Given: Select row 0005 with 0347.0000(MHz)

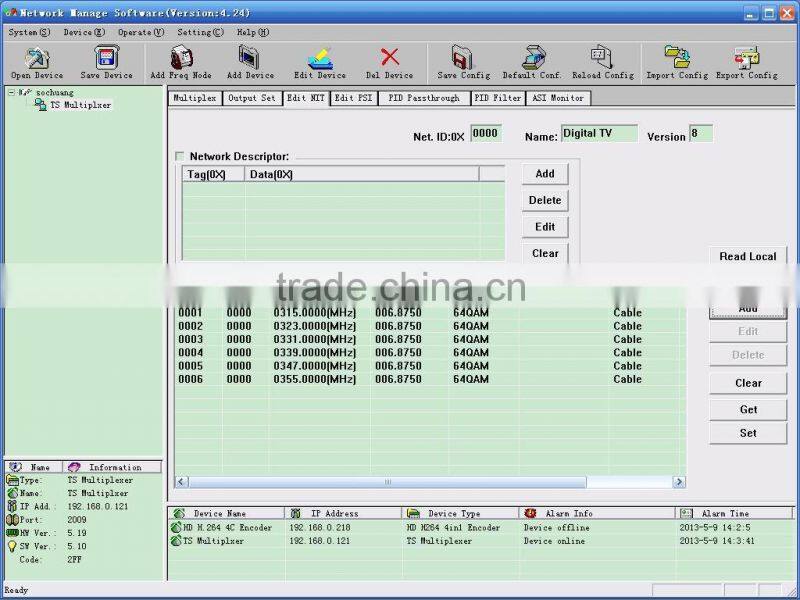Looking at the screenshot, I should [x=430, y=366].
